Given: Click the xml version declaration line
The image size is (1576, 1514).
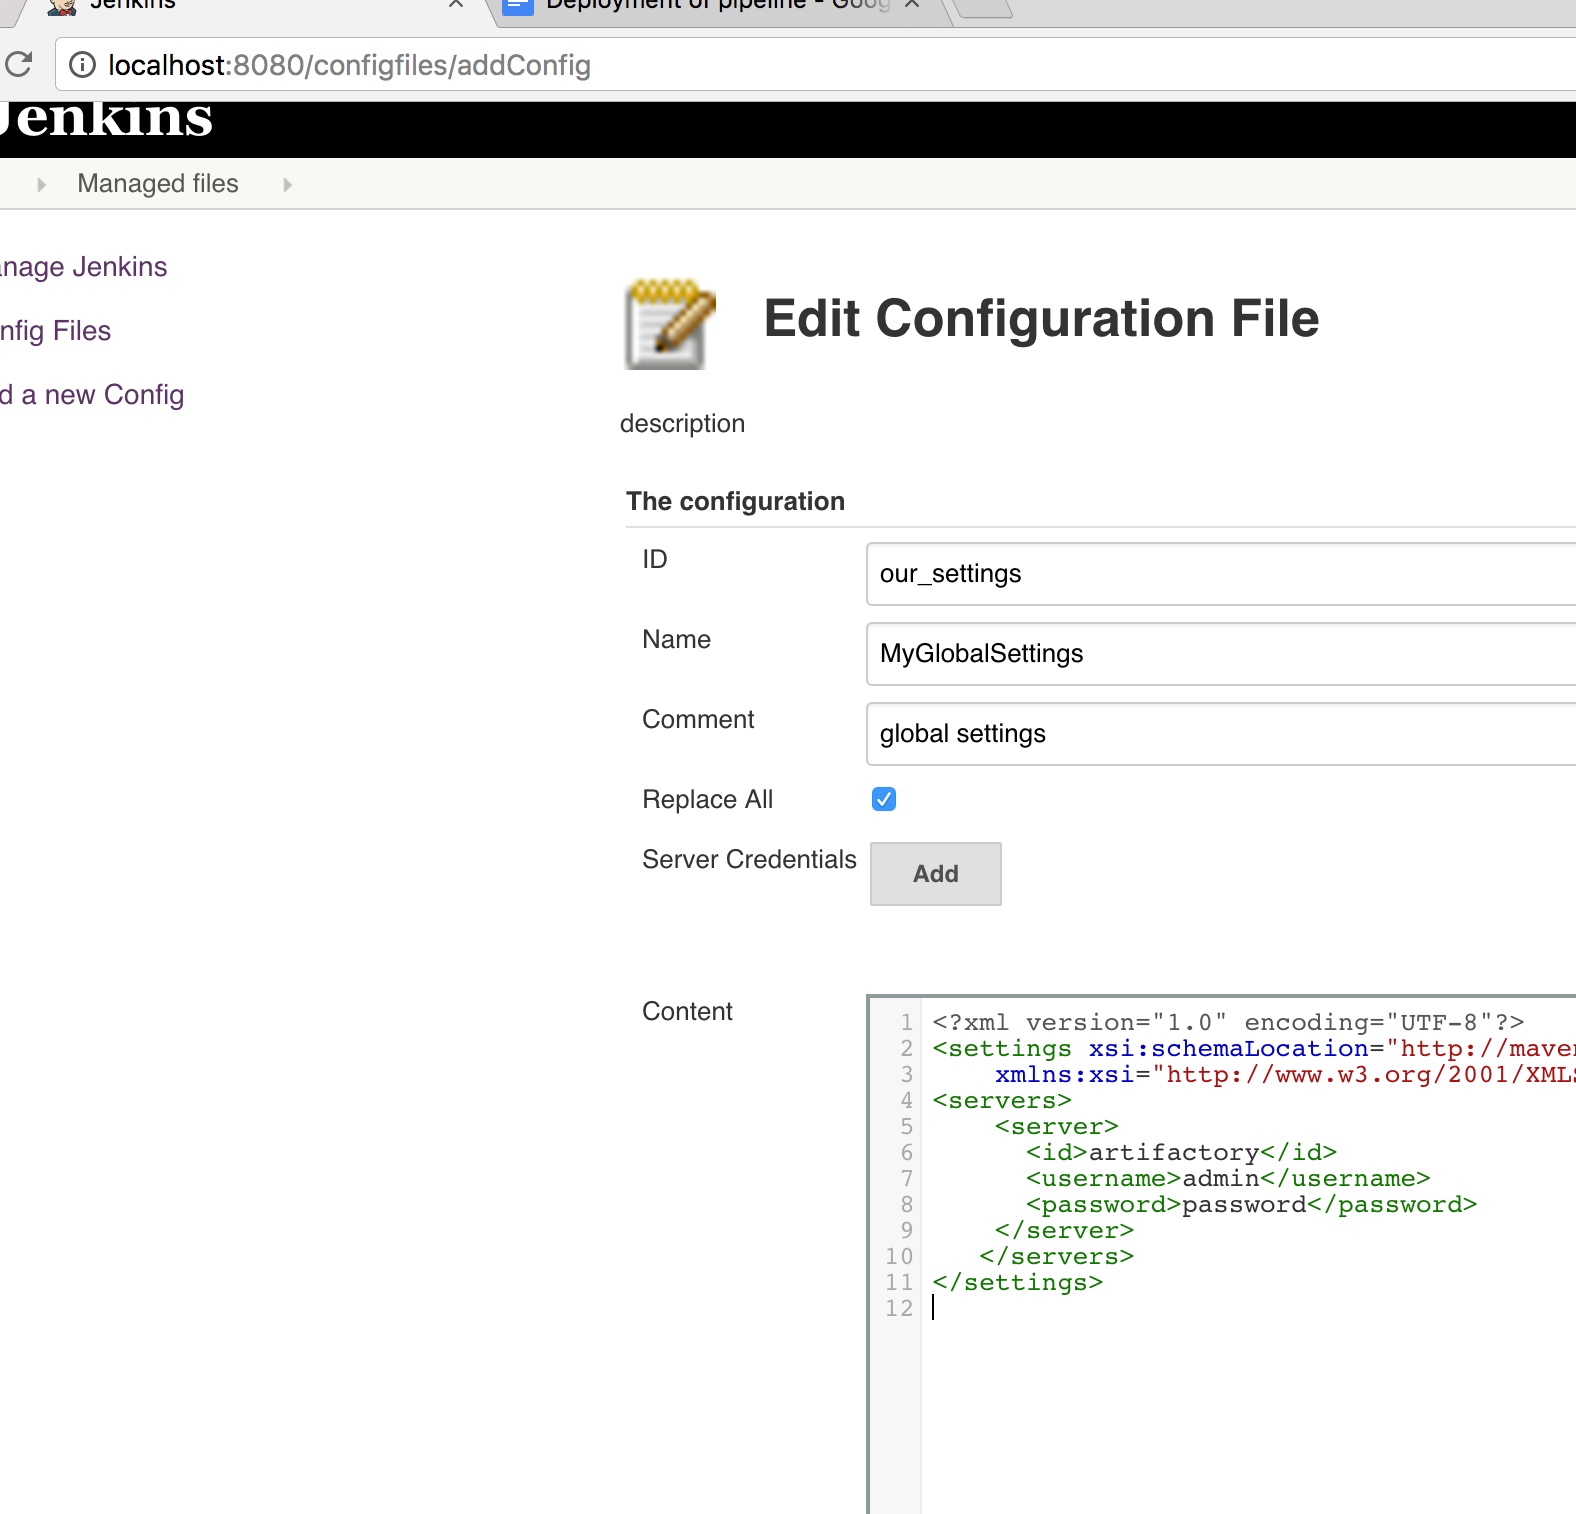Looking at the screenshot, I should (1228, 1022).
